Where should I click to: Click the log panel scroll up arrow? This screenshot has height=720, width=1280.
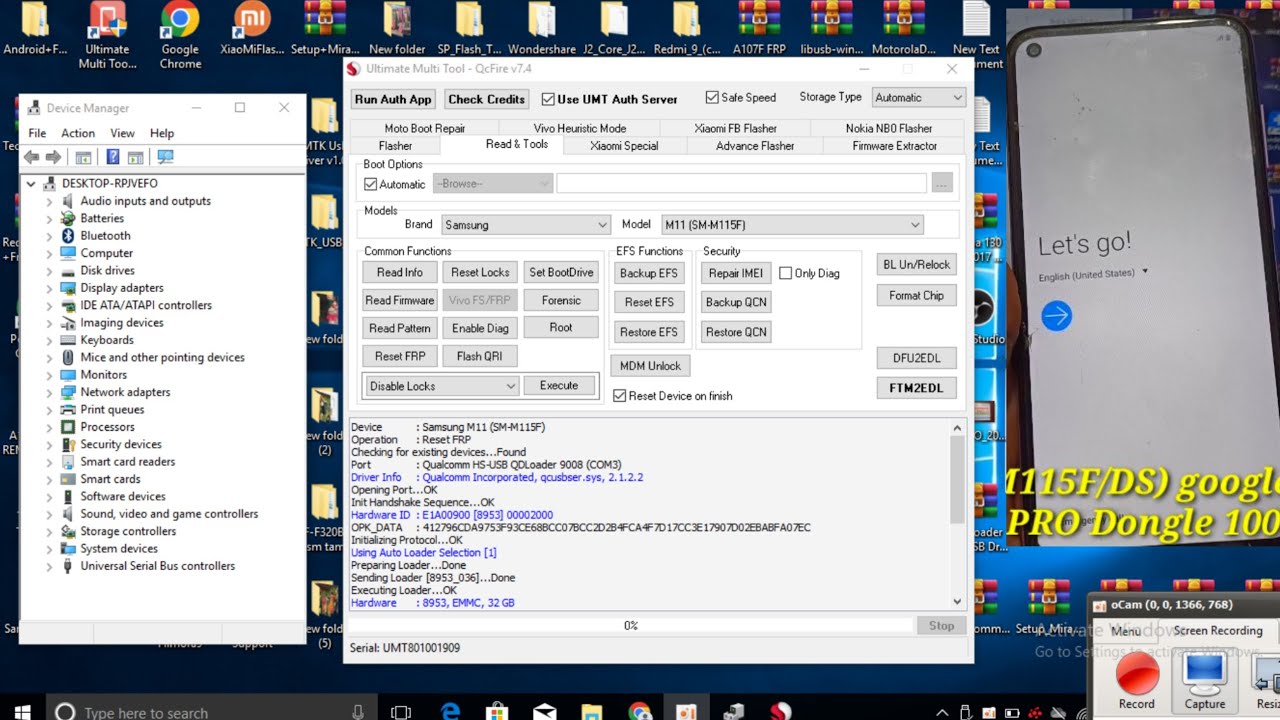(x=957, y=428)
